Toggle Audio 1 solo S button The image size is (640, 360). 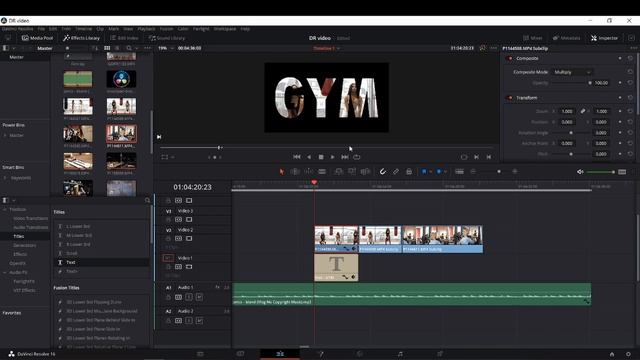(189, 297)
